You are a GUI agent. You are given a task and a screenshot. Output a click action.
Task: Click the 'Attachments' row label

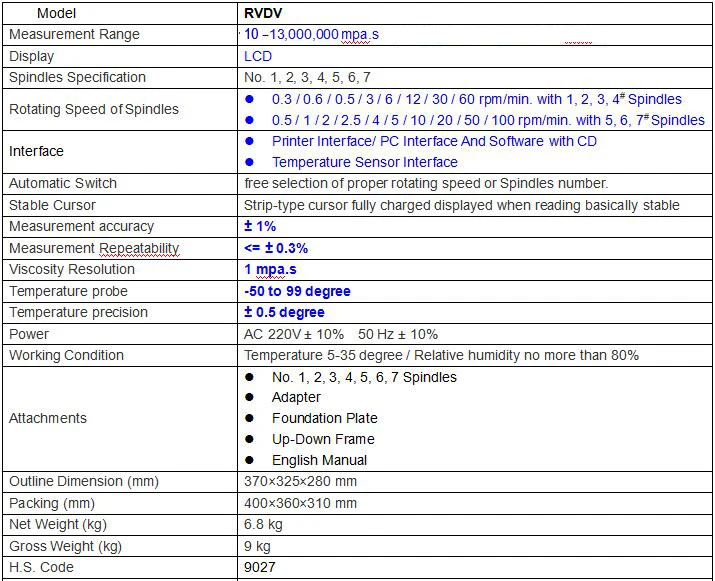[x=48, y=418]
